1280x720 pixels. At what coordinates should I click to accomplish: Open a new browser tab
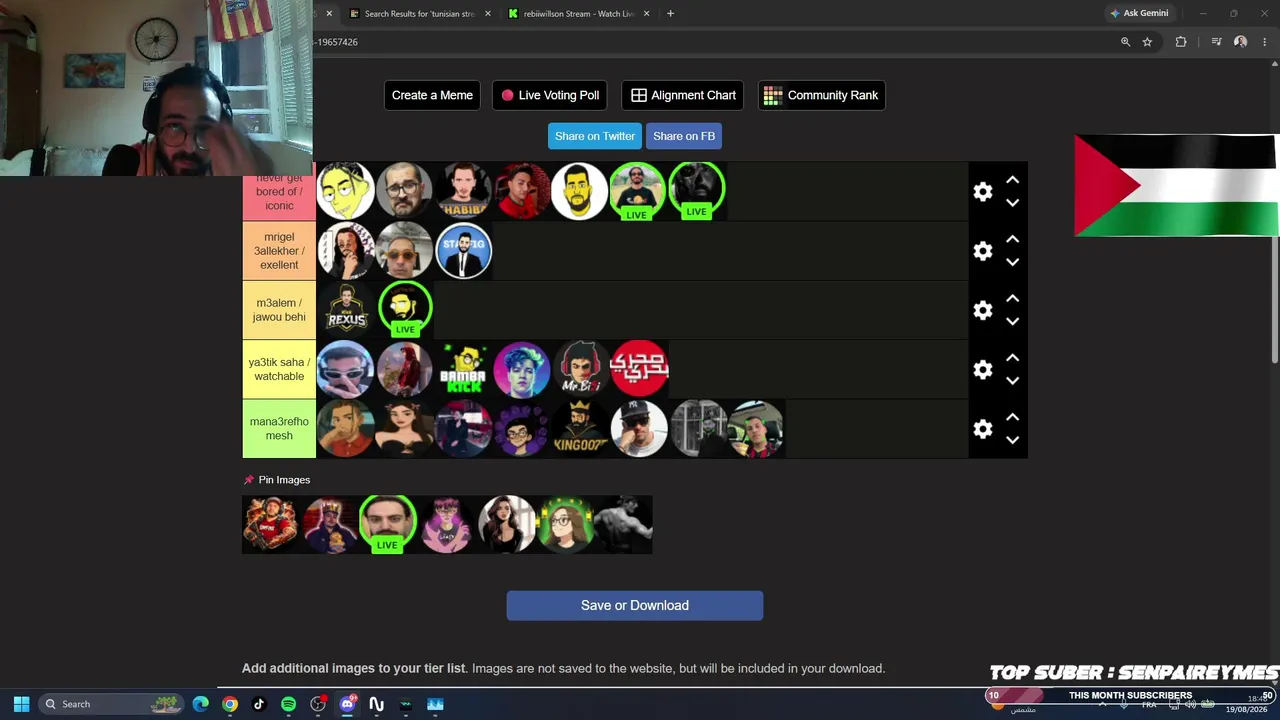(670, 14)
